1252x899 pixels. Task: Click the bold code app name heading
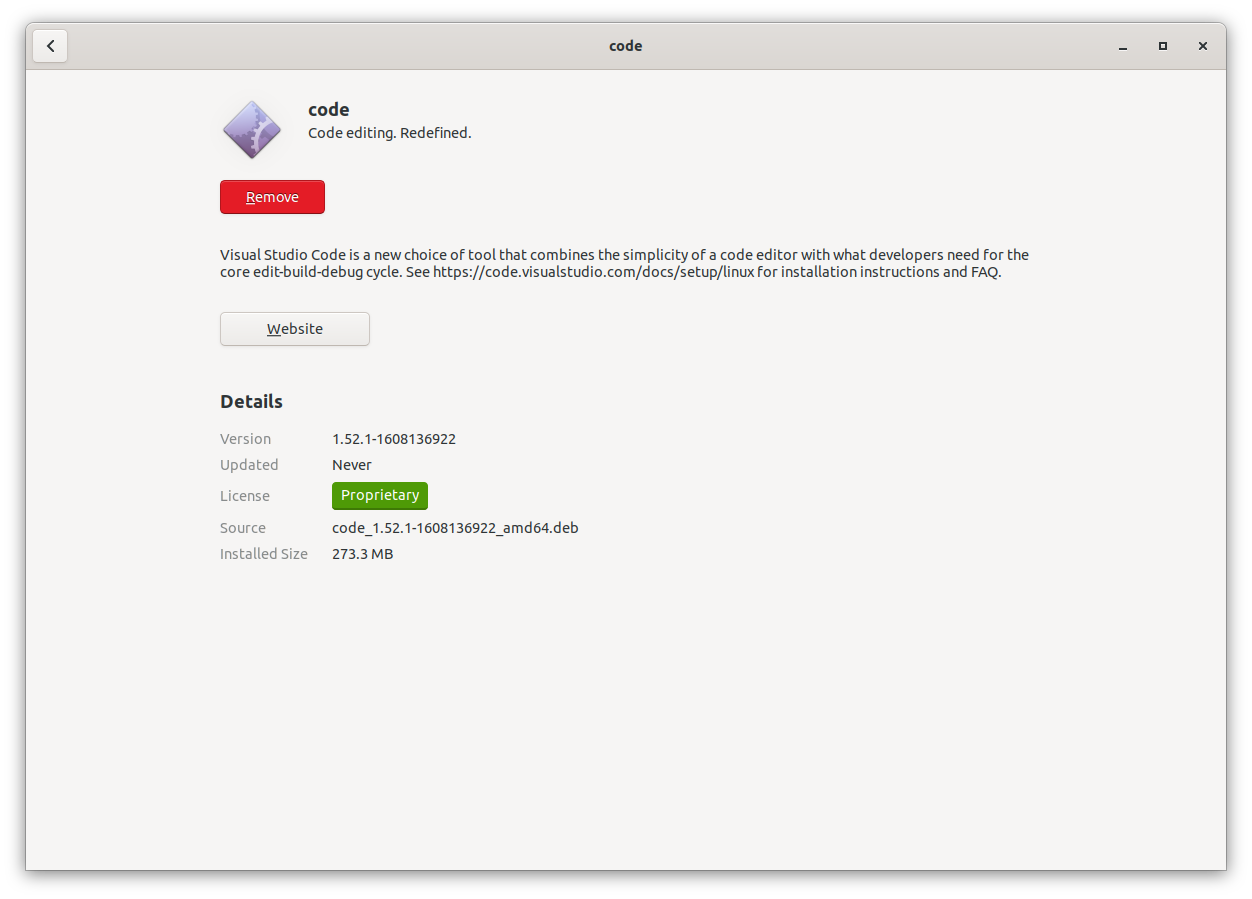329,110
